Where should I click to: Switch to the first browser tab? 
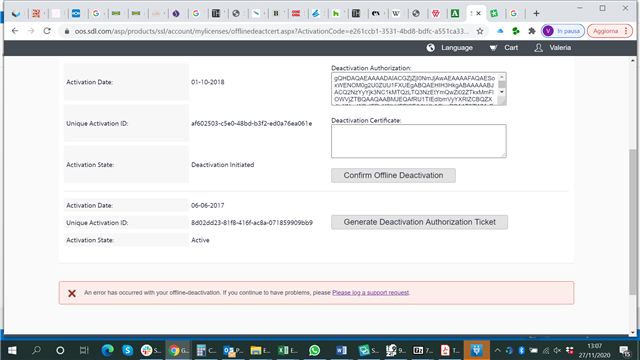click(16, 13)
